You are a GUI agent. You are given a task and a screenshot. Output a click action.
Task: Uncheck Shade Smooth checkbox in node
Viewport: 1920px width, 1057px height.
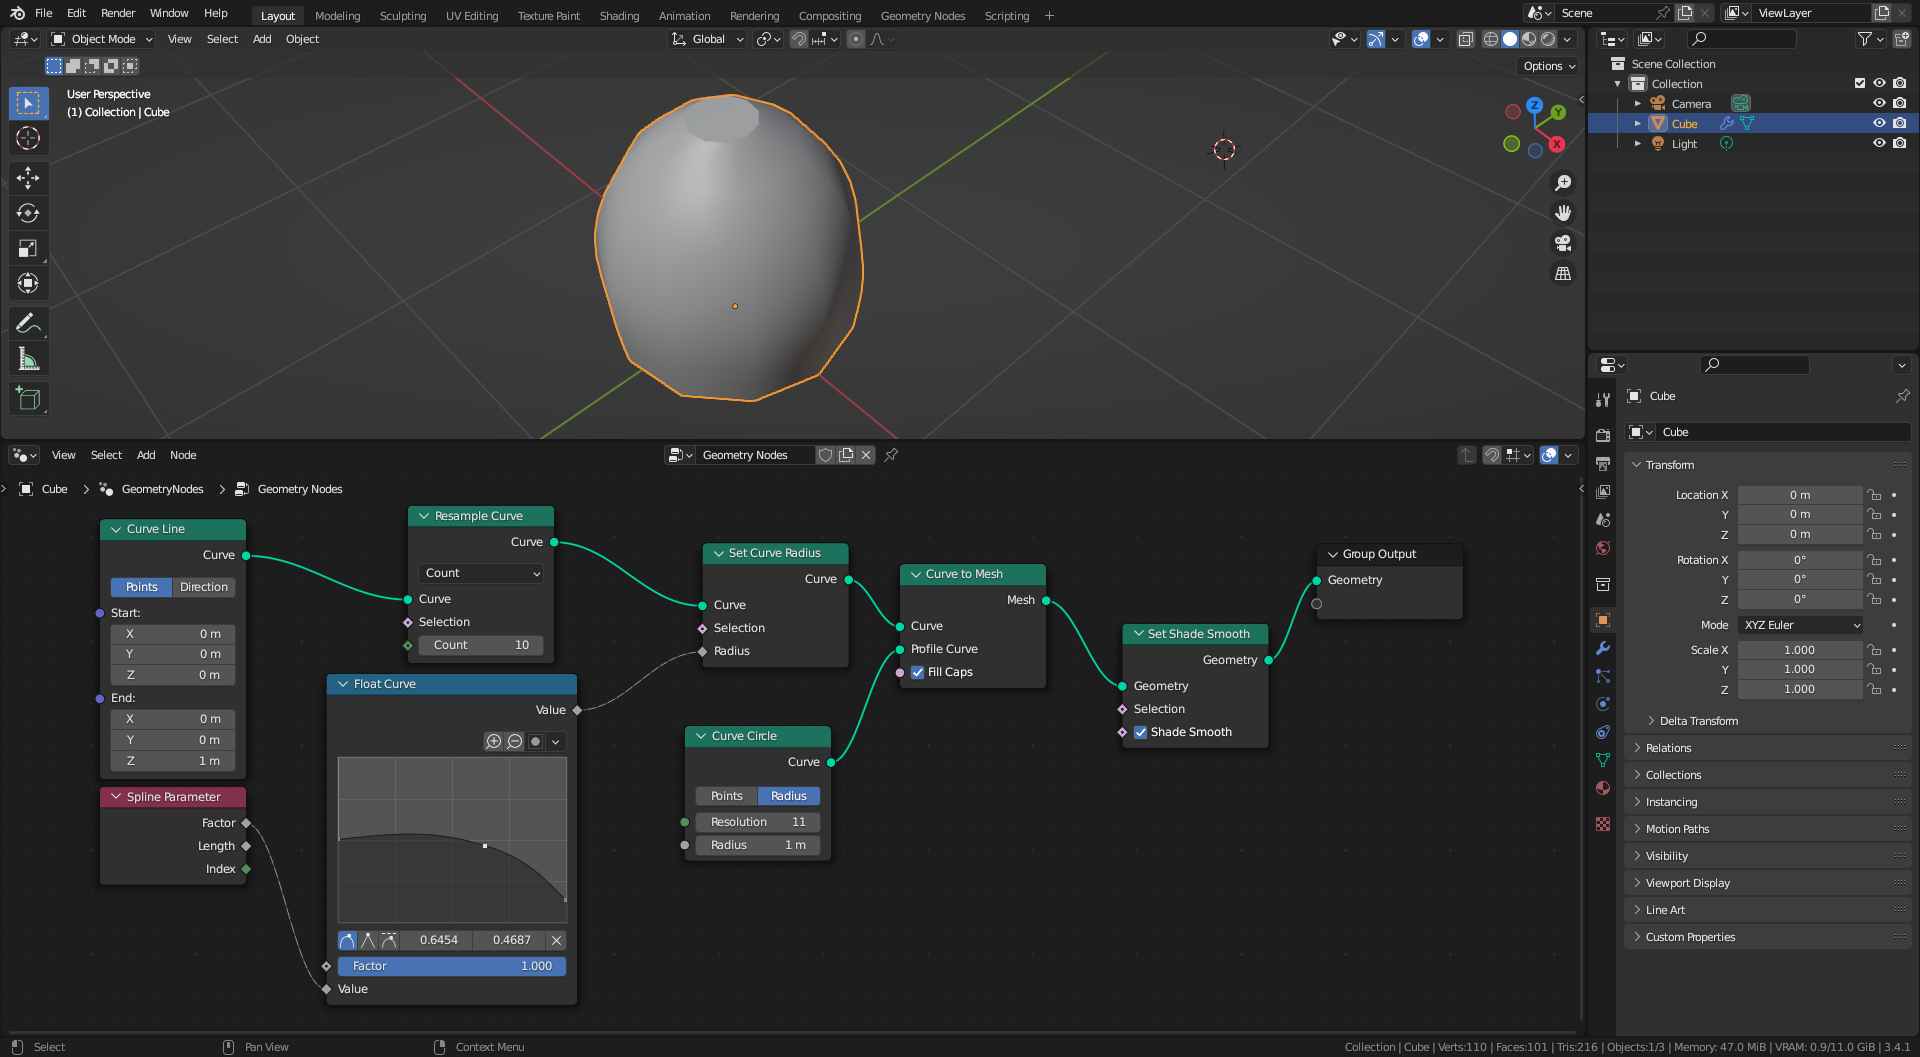point(1140,732)
